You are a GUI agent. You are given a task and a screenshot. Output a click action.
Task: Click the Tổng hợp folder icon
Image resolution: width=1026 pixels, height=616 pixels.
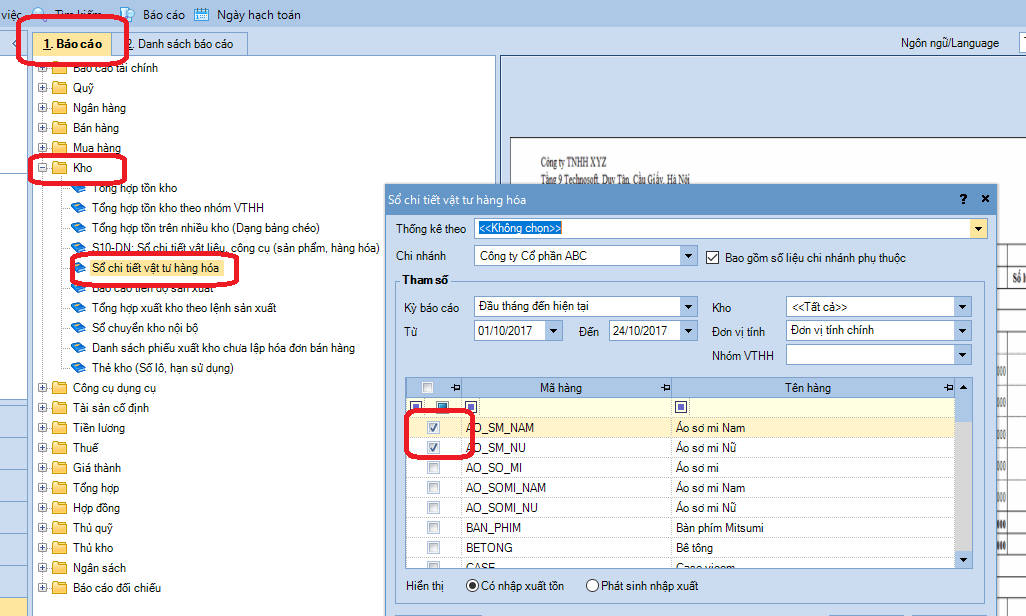[60, 488]
